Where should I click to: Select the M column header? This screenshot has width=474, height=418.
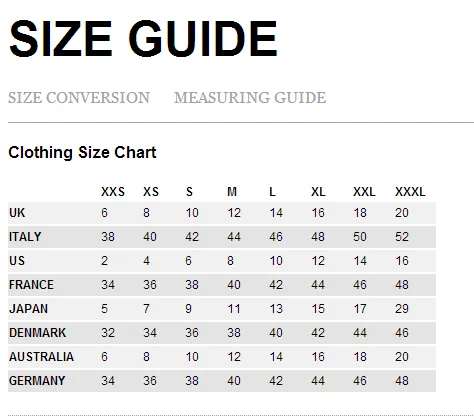(x=232, y=192)
